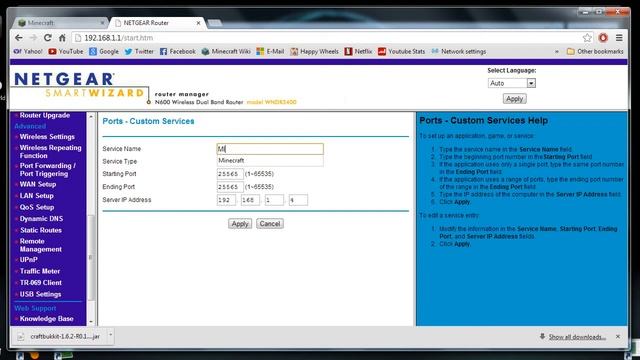Open downloaded craftbukkit jar file
Viewport: 640px width, 360px height.
coord(60,336)
